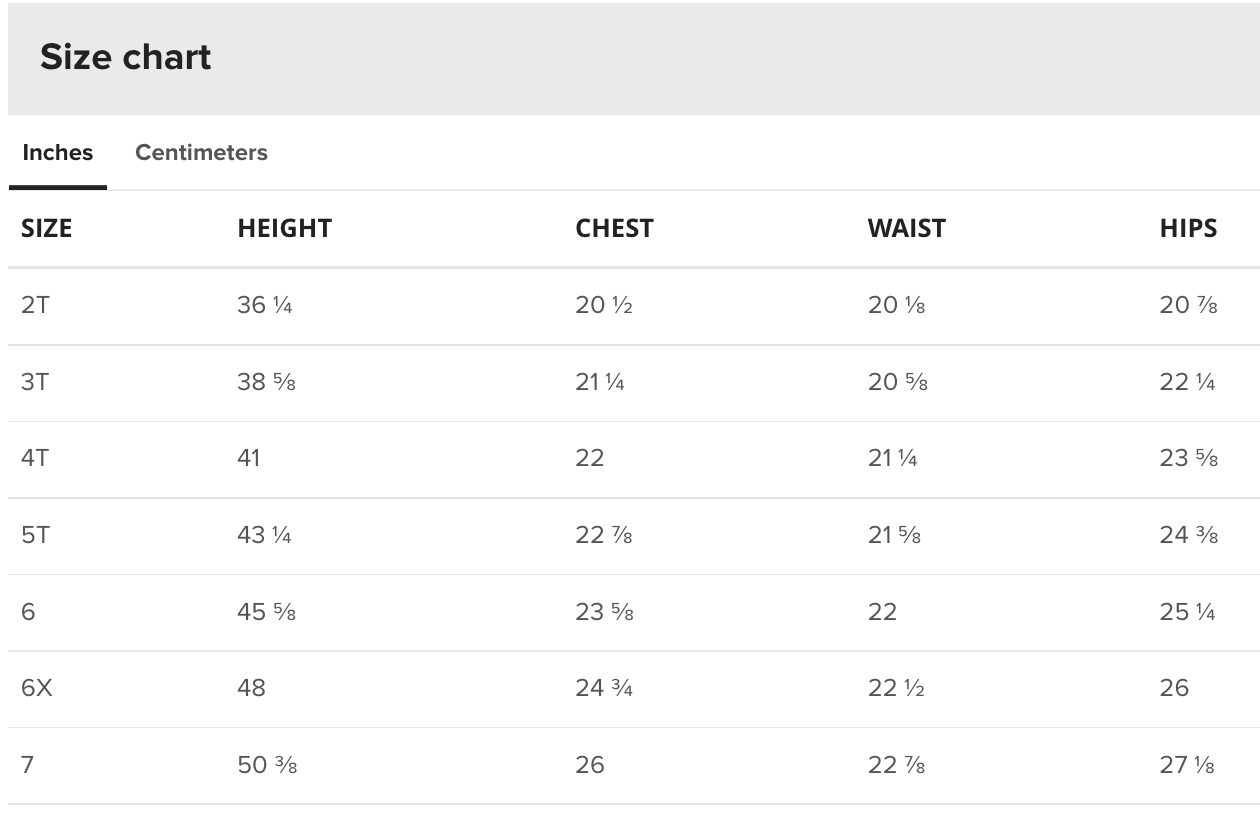Screen dimensions: 1260x828
Task: Click the 24 ¾ chest value for 6X
Action: (x=604, y=688)
